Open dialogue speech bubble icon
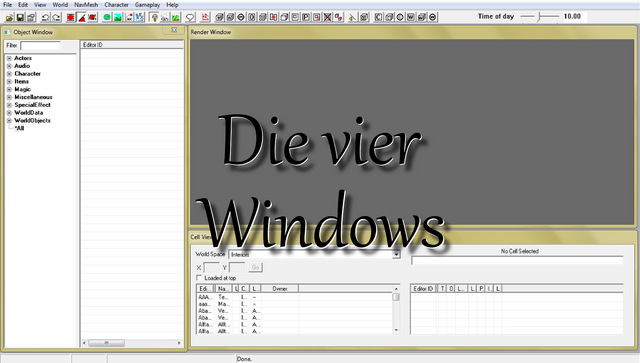640x363 pixels. pos(190,17)
